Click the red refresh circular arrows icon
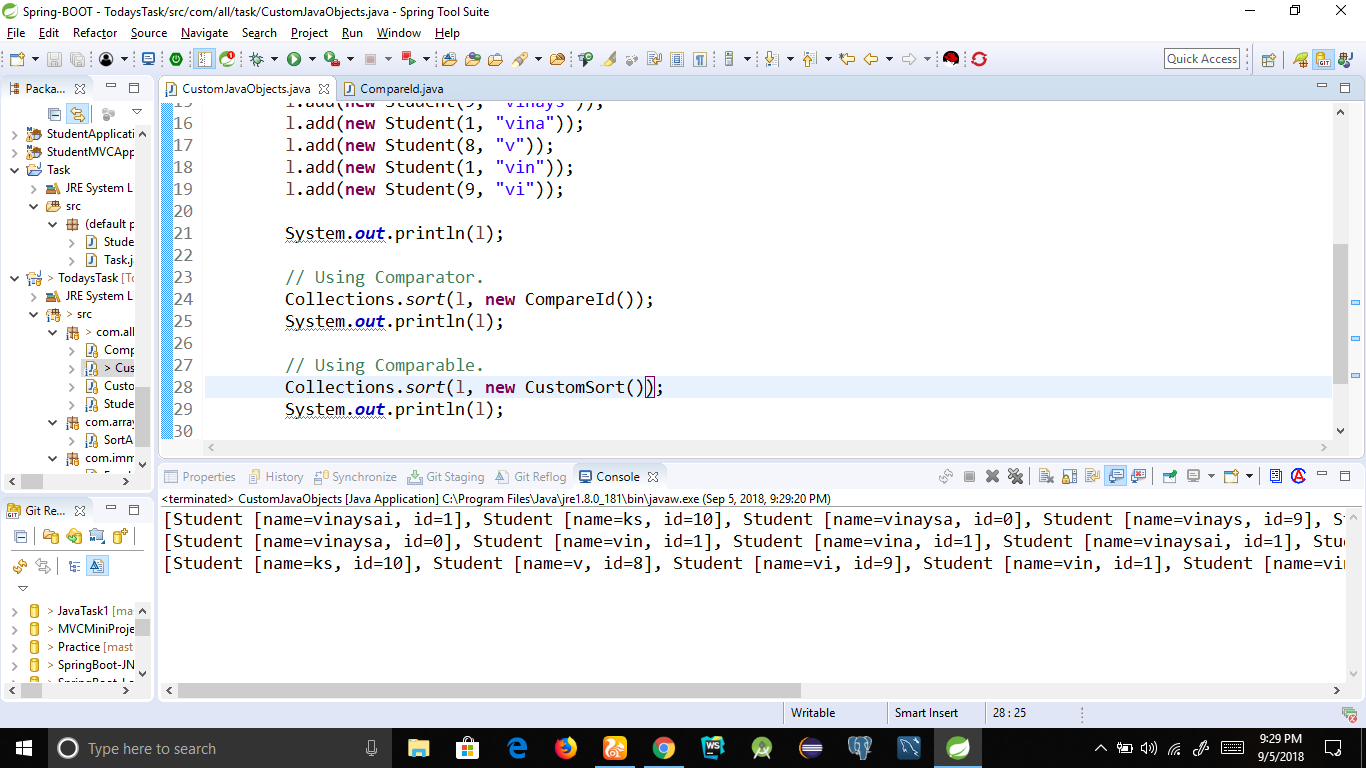Viewport: 1366px width, 768px height. click(x=979, y=59)
